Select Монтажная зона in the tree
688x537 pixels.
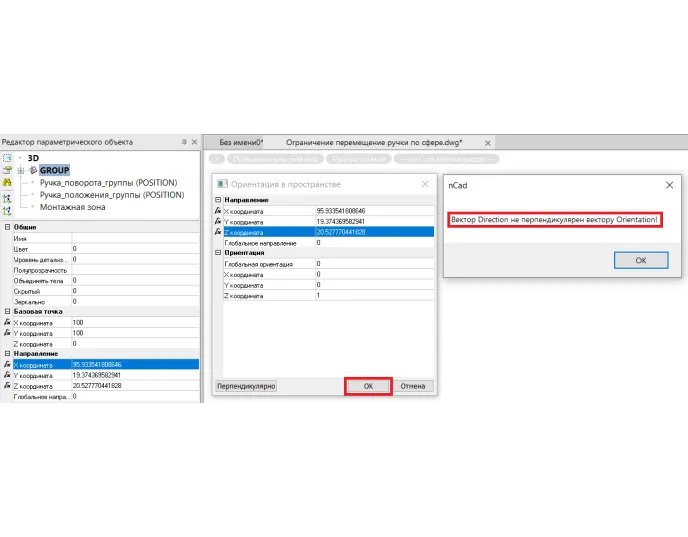click(x=72, y=207)
